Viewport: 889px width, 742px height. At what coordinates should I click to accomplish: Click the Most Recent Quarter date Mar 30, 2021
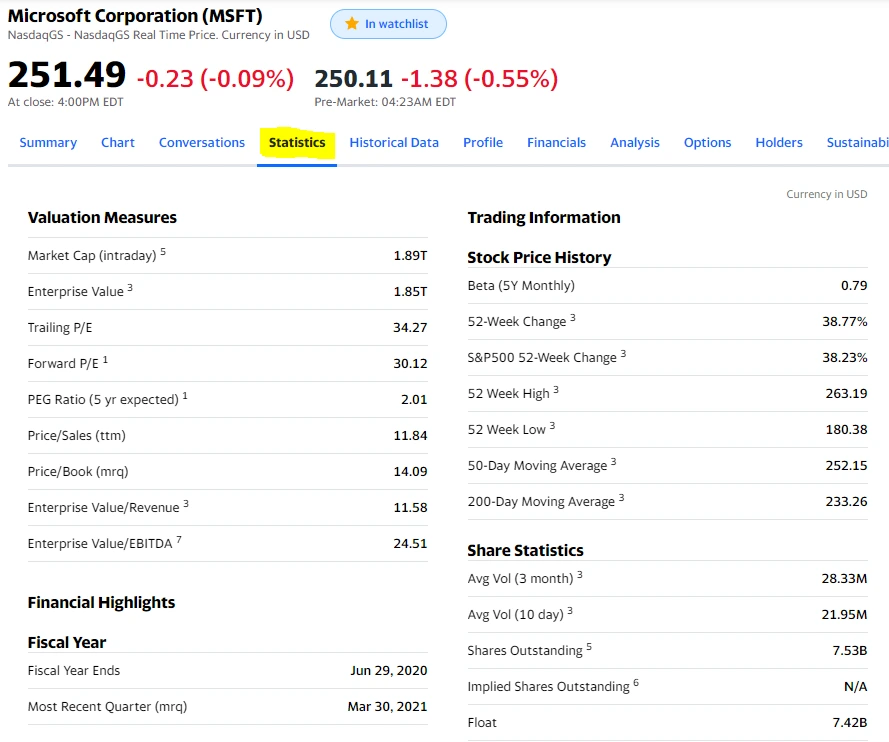coord(387,706)
